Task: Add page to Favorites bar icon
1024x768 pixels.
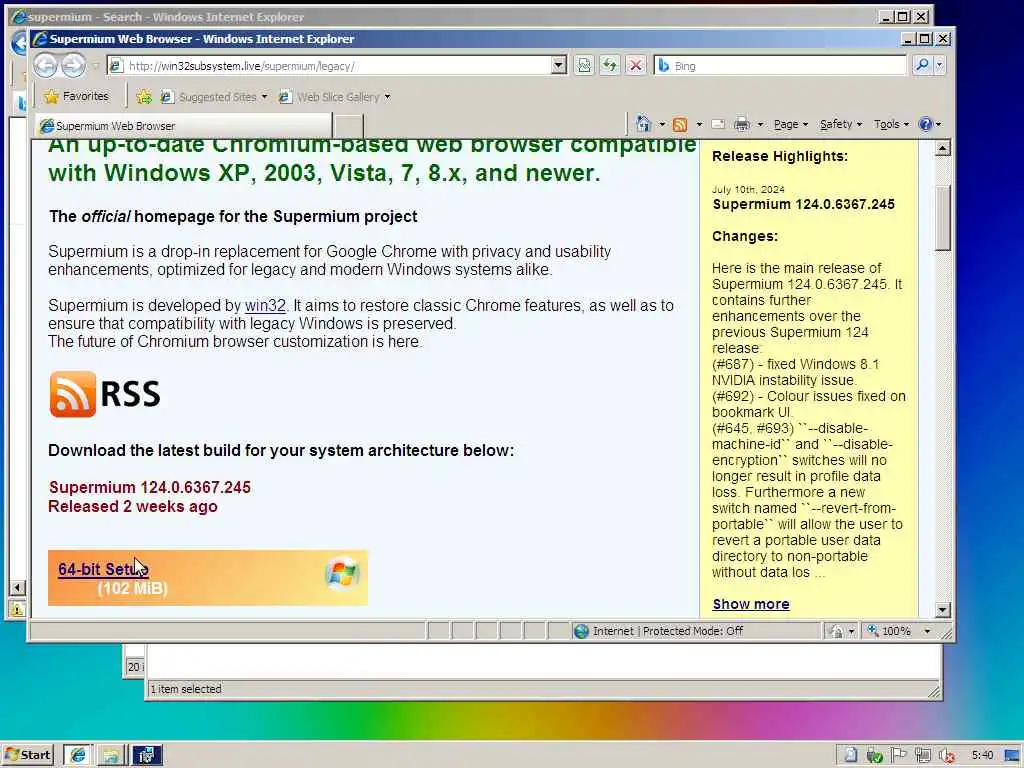Action: [144, 97]
